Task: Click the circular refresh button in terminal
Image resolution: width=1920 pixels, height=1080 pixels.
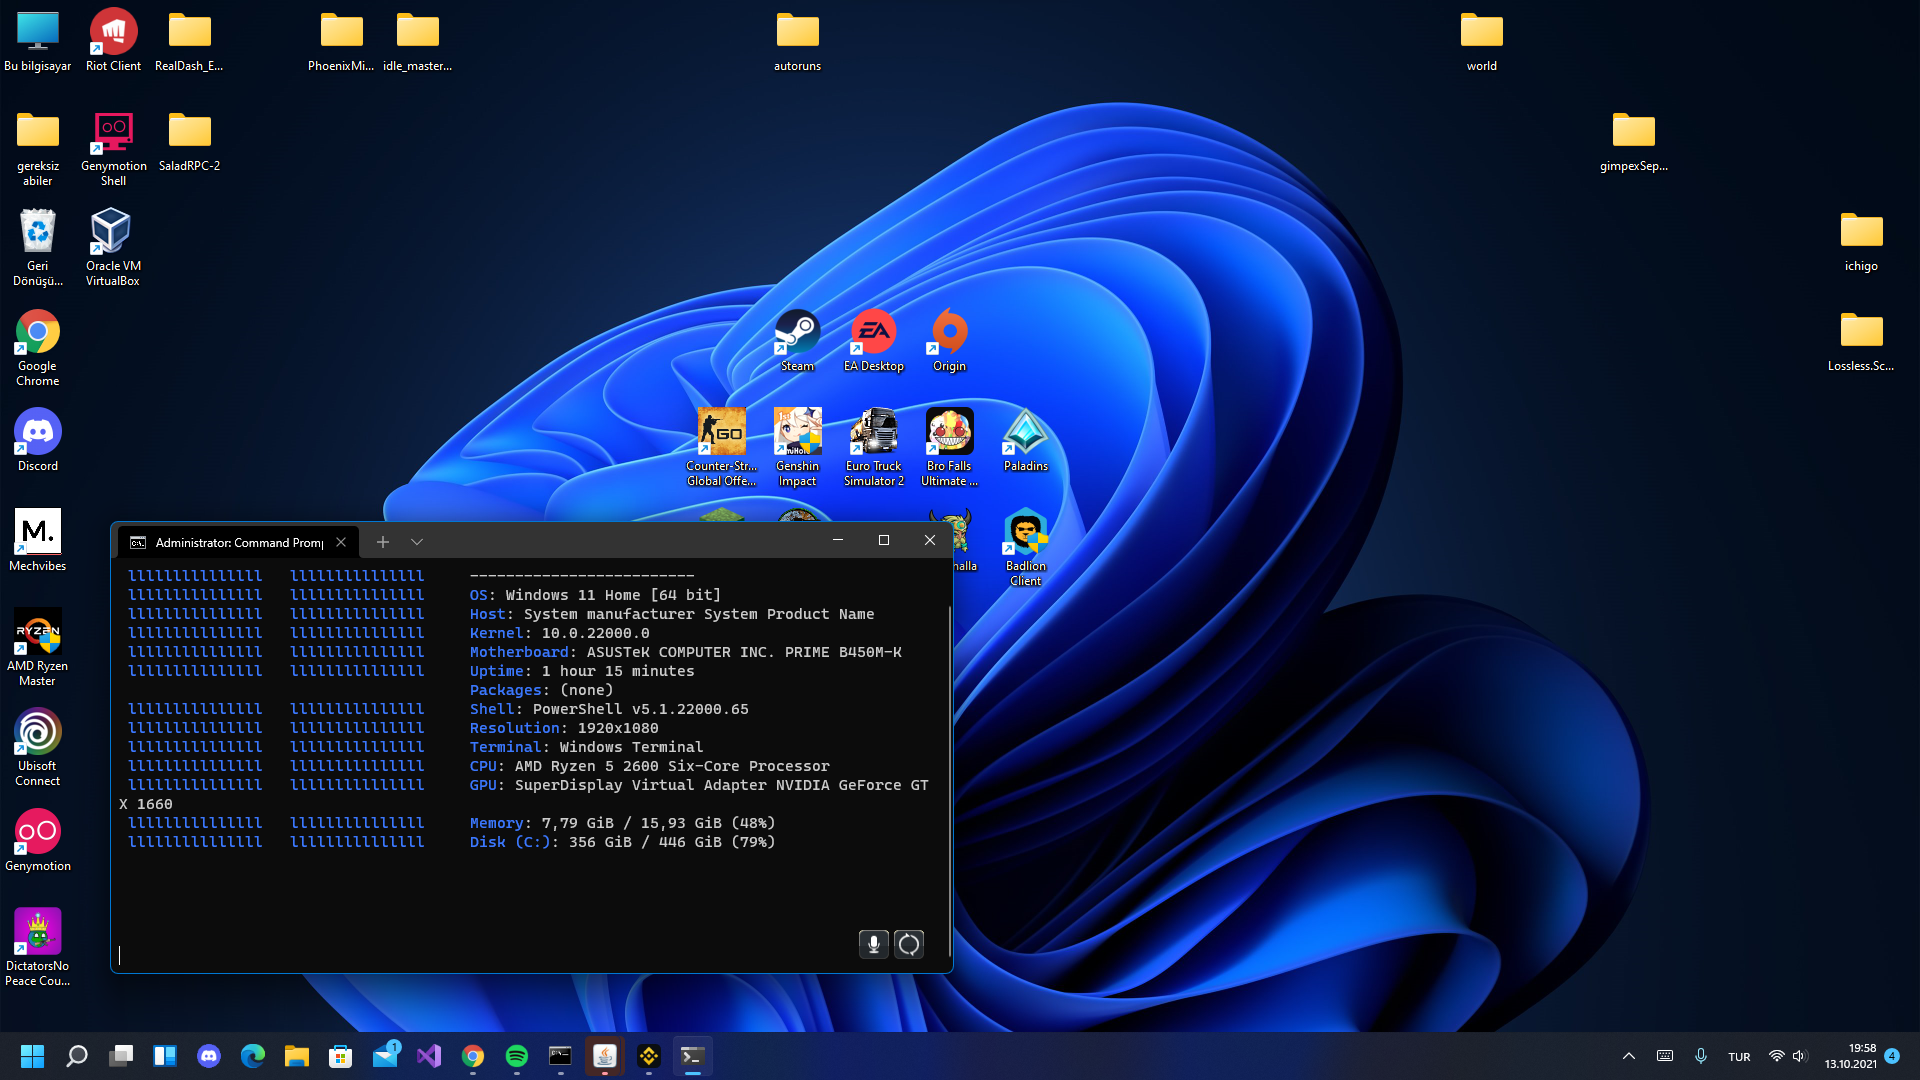Action: 909,944
